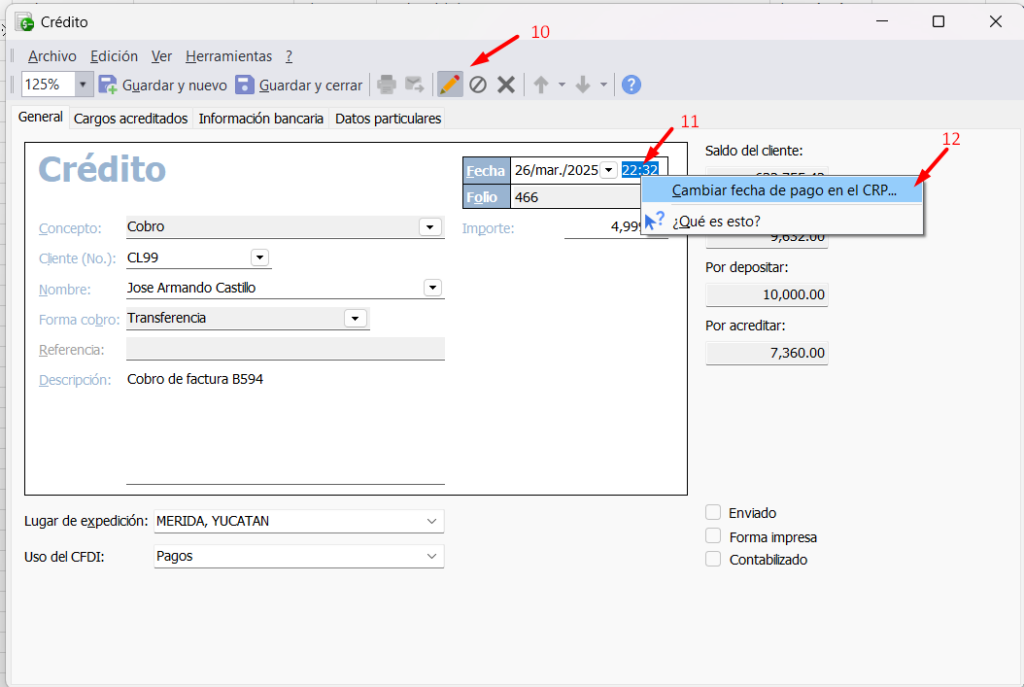Click the printer icon in toolbar
Viewport: 1024px width, 687px height.
pyautogui.click(x=386, y=85)
